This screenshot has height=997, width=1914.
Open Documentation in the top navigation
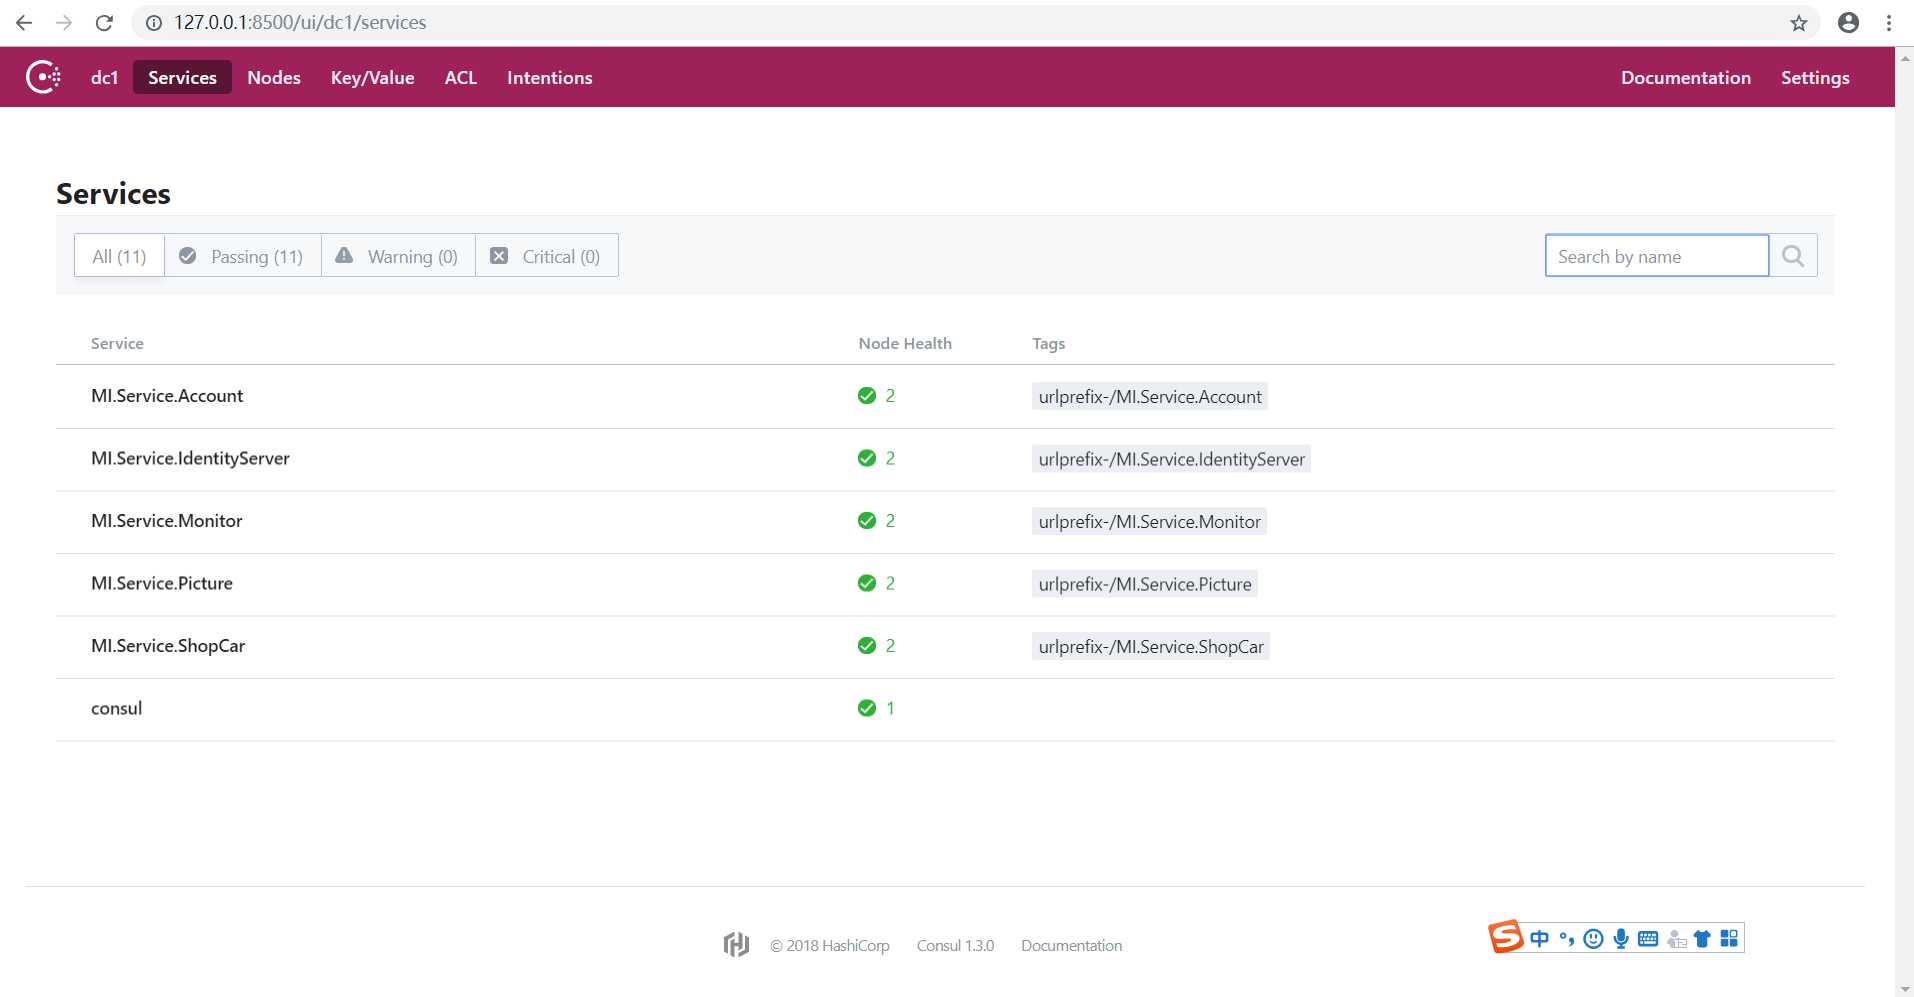pyautogui.click(x=1685, y=77)
